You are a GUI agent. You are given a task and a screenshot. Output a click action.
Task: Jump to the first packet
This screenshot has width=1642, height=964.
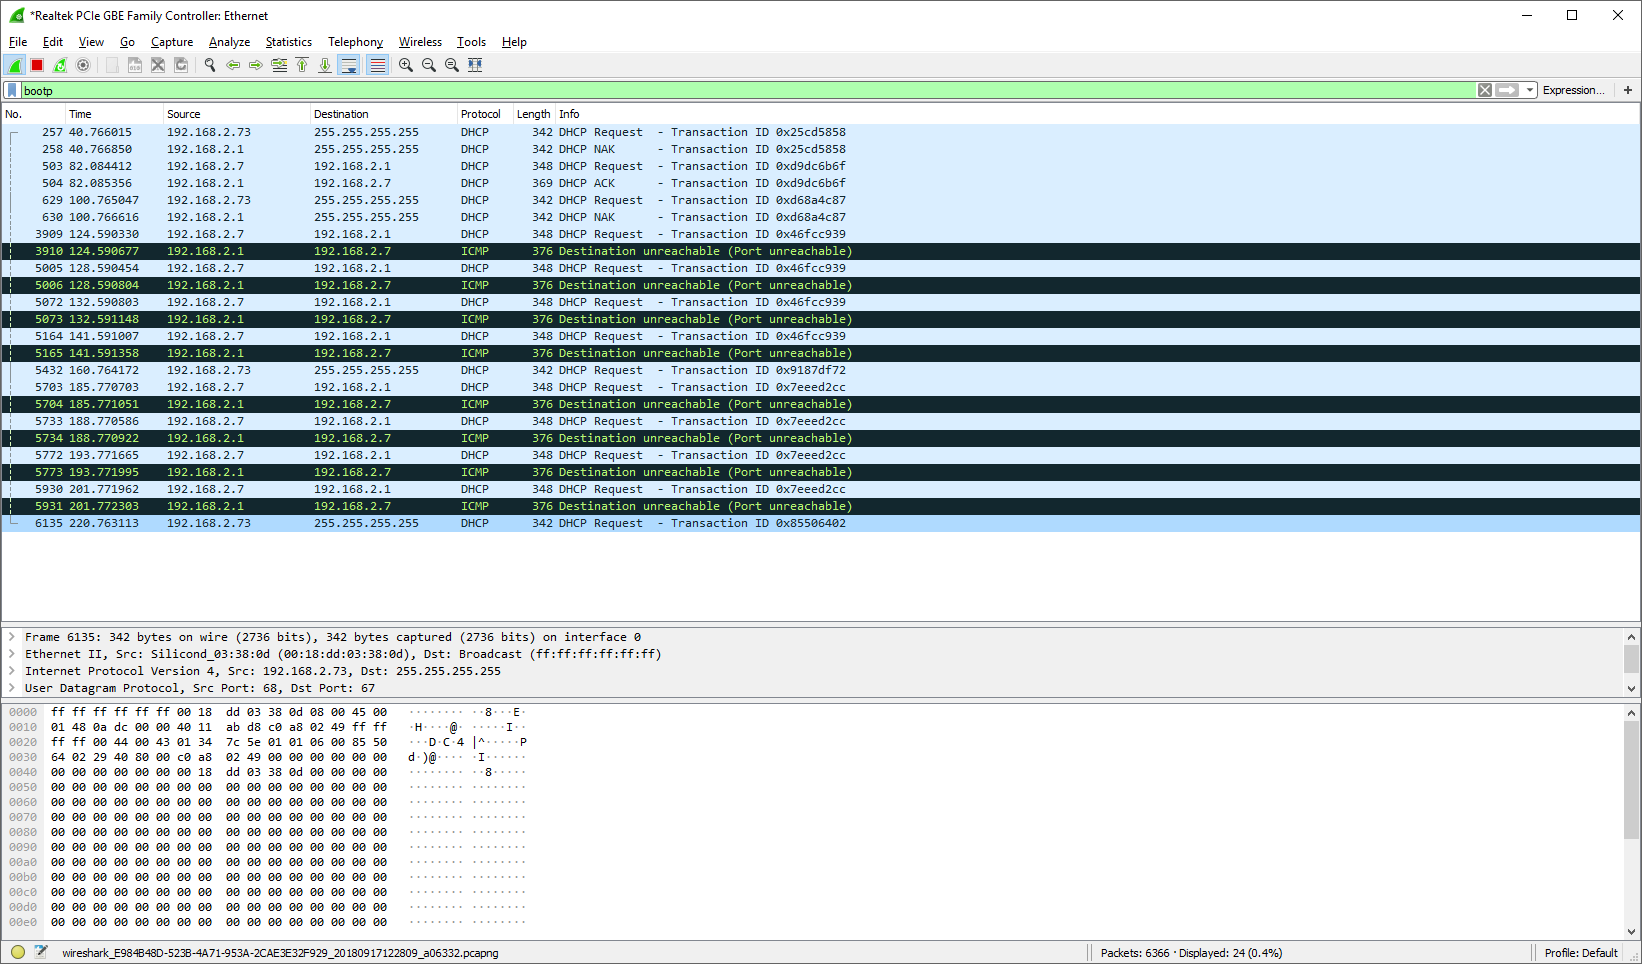[302, 65]
